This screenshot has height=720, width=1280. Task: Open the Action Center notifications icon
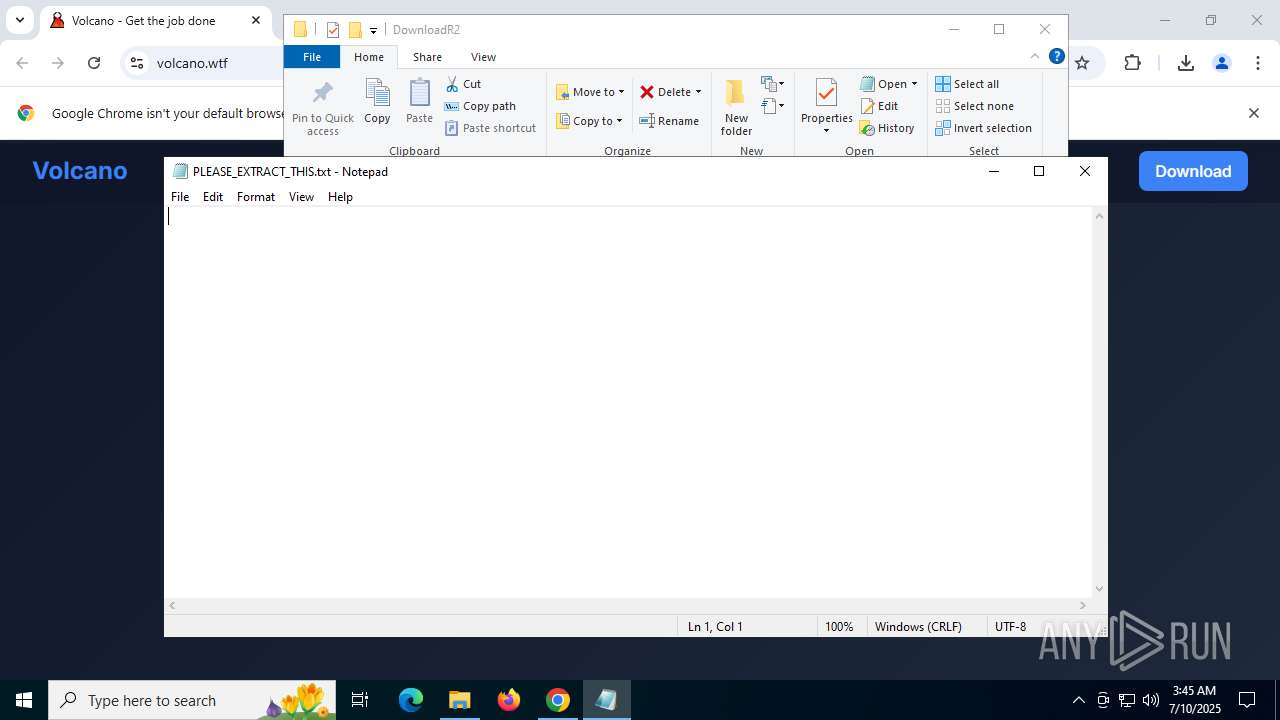(1247, 700)
